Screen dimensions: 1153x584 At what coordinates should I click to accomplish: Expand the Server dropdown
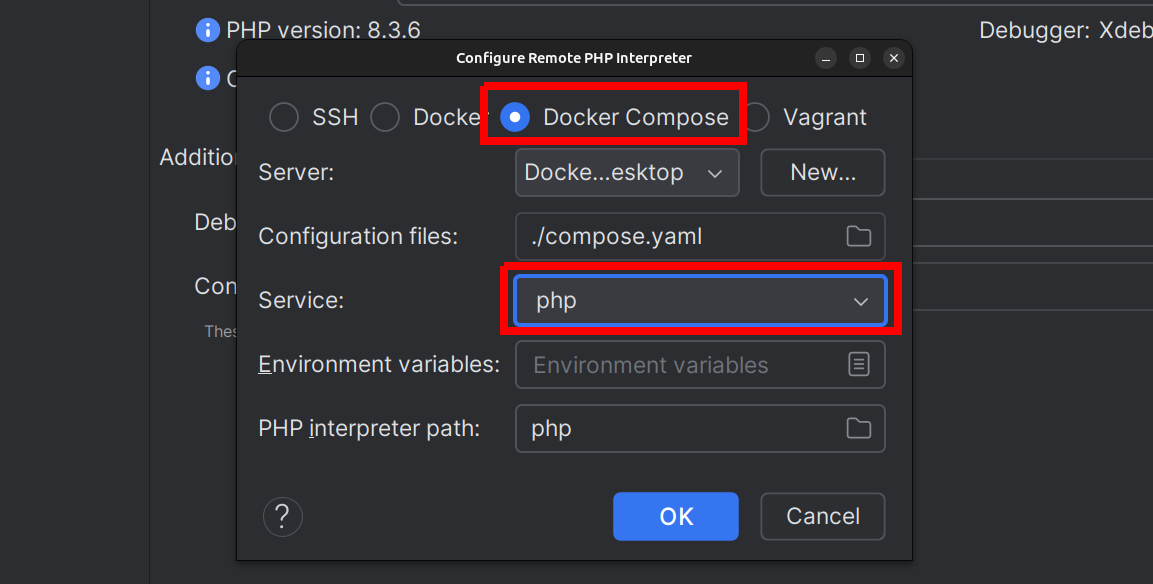pyautogui.click(x=627, y=172)
